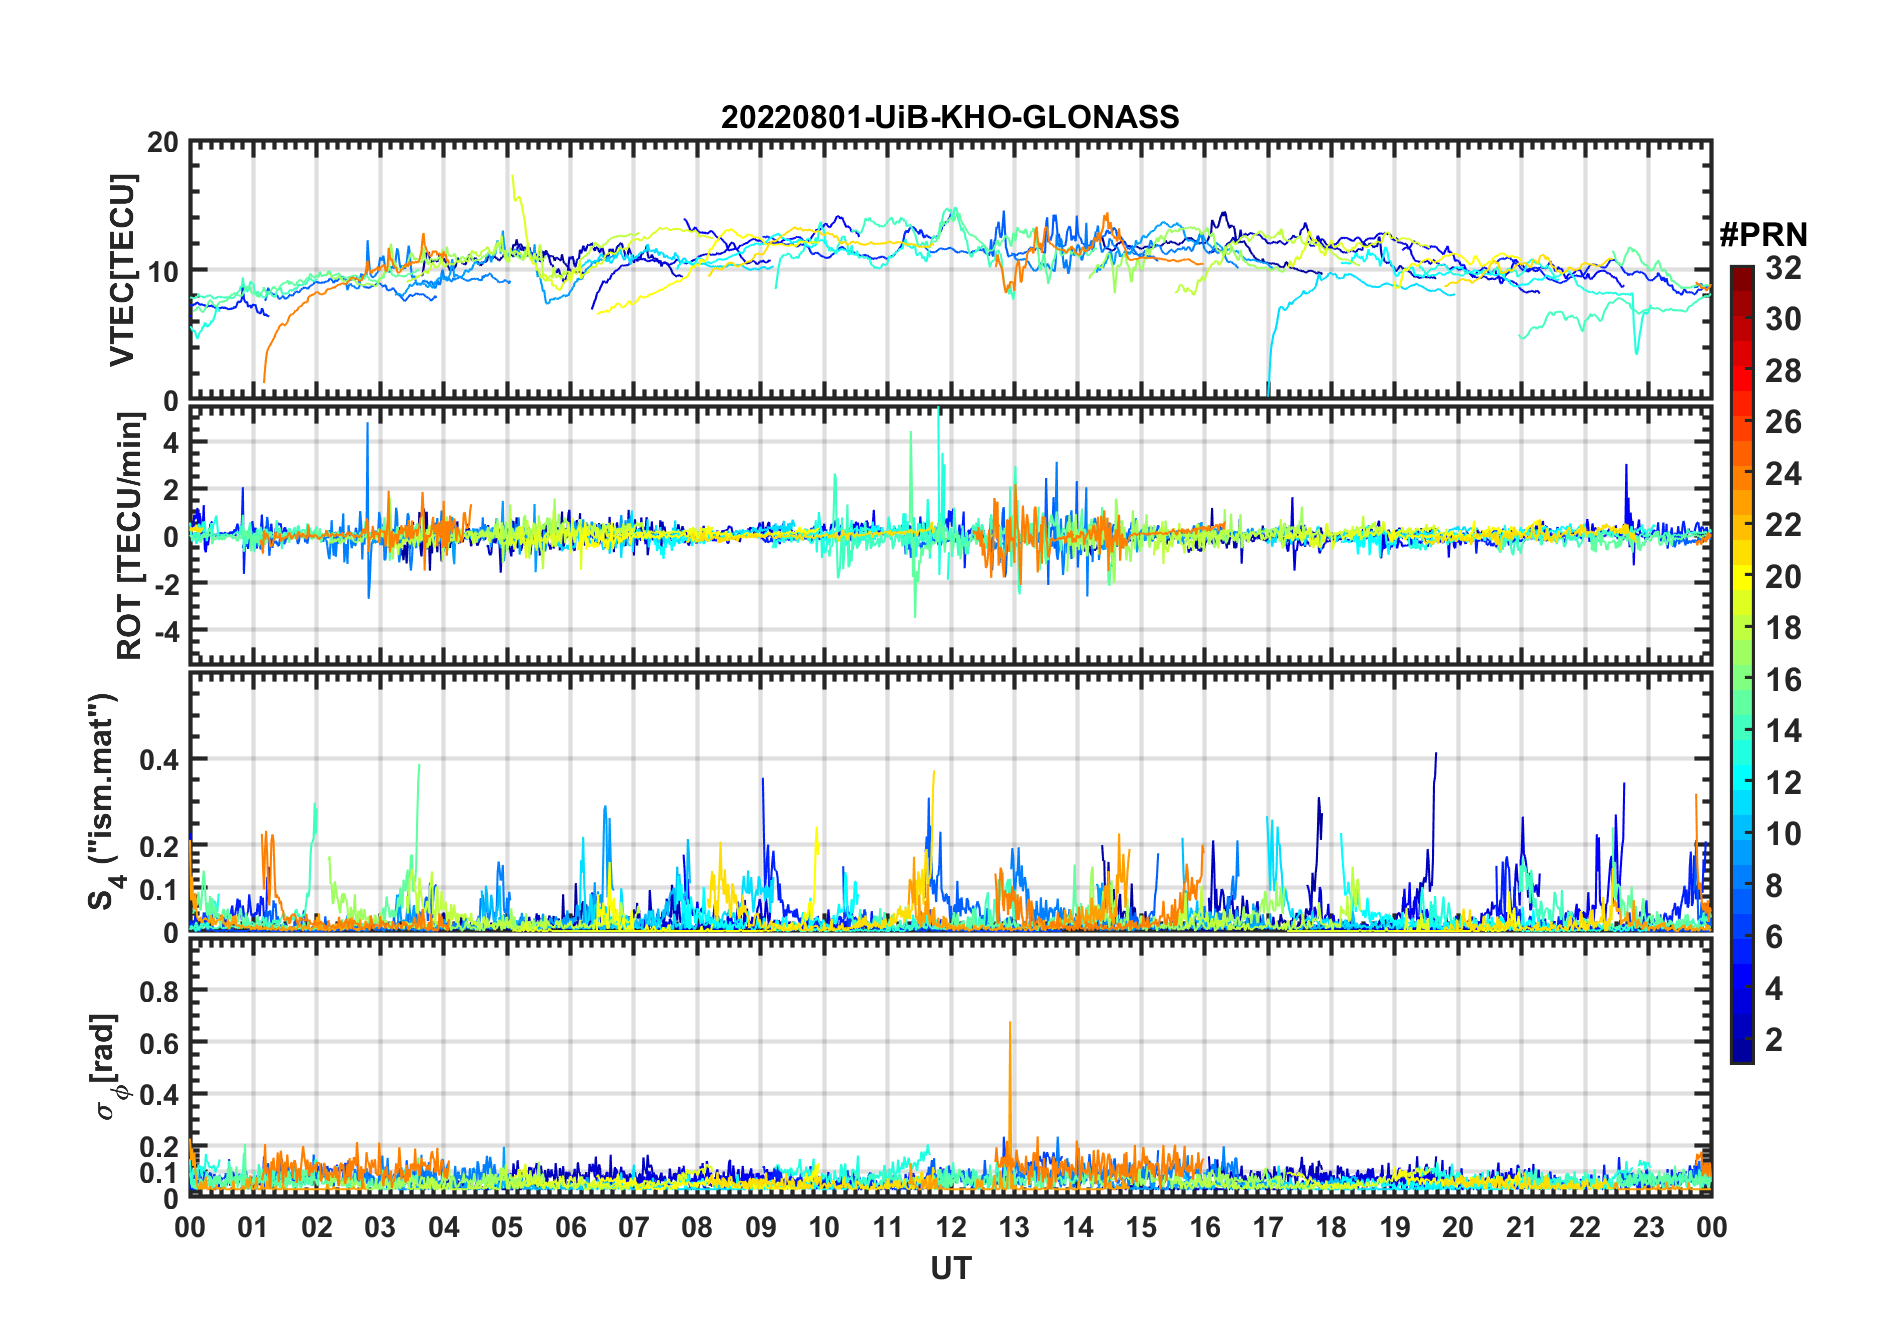1902x1330 pixels.
Task: Click colorbar tick label 26
Action: (x=1783, y=421)
